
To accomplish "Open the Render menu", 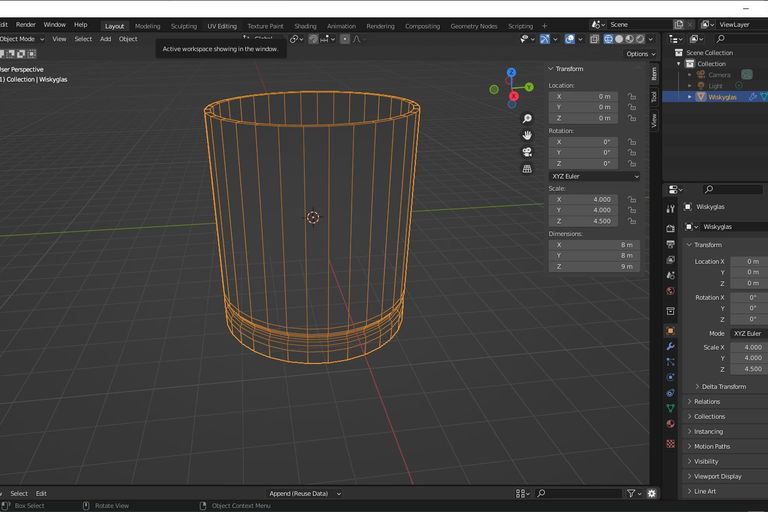I will pos(25,24).
